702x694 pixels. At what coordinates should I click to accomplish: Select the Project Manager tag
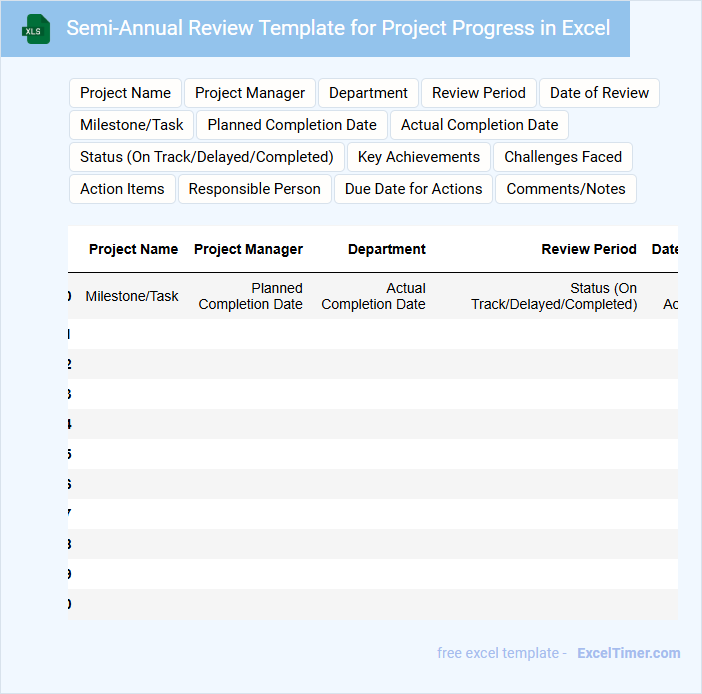tap(250, 93)
